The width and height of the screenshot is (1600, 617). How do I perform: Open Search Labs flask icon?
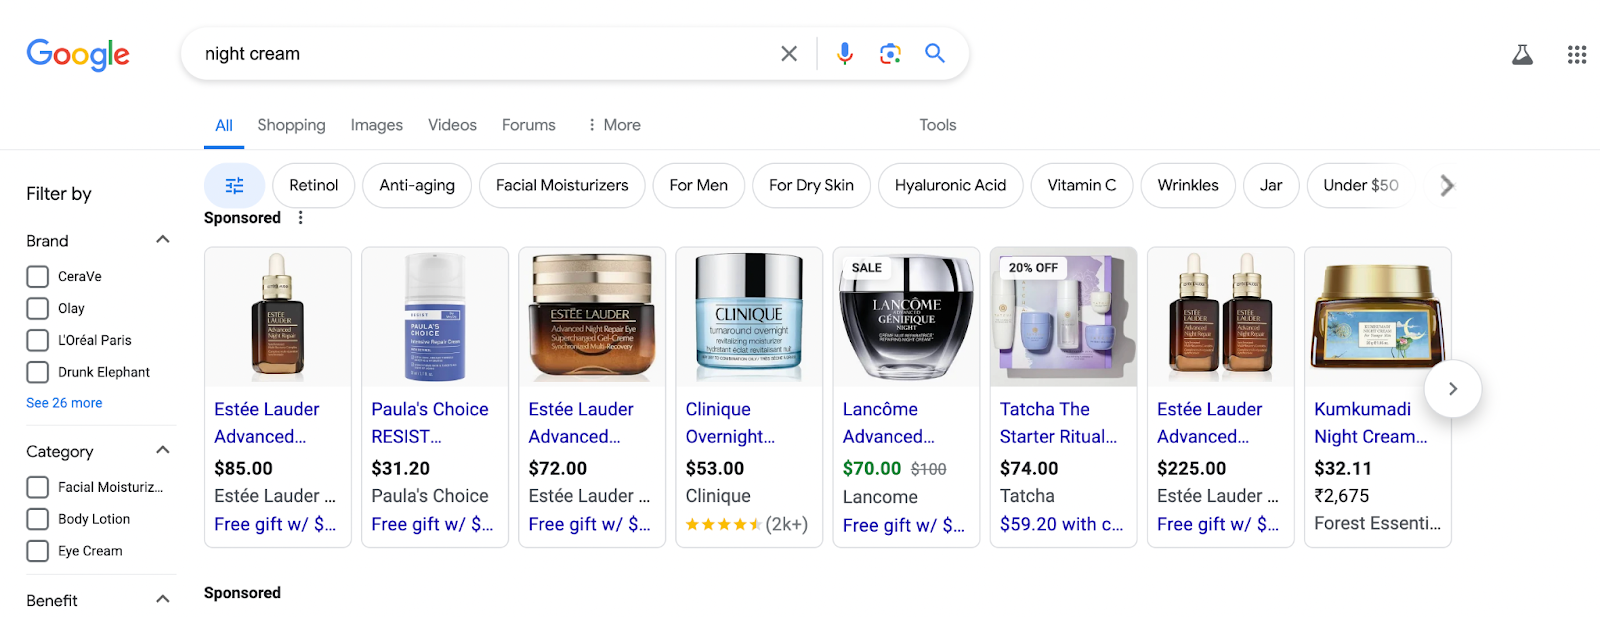point(1522,55)
